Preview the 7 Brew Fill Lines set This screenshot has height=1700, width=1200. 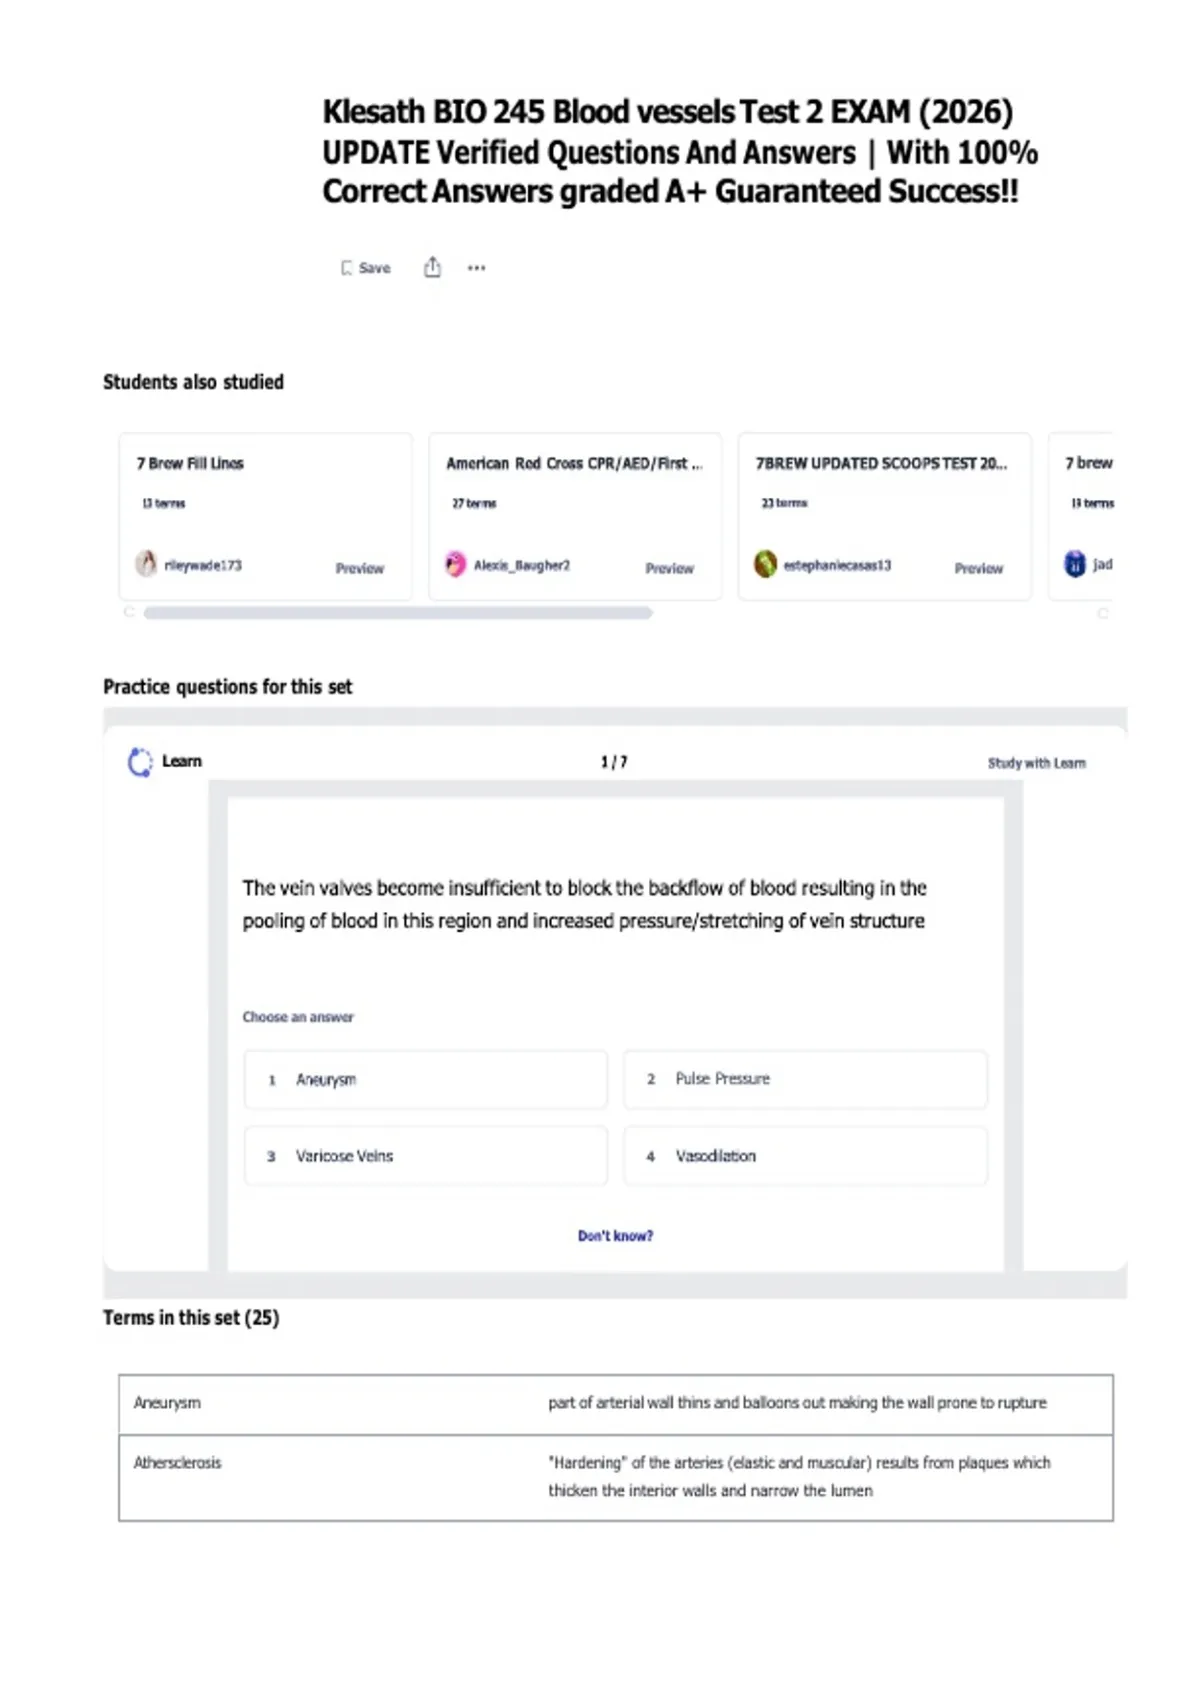tap(360, 568)
